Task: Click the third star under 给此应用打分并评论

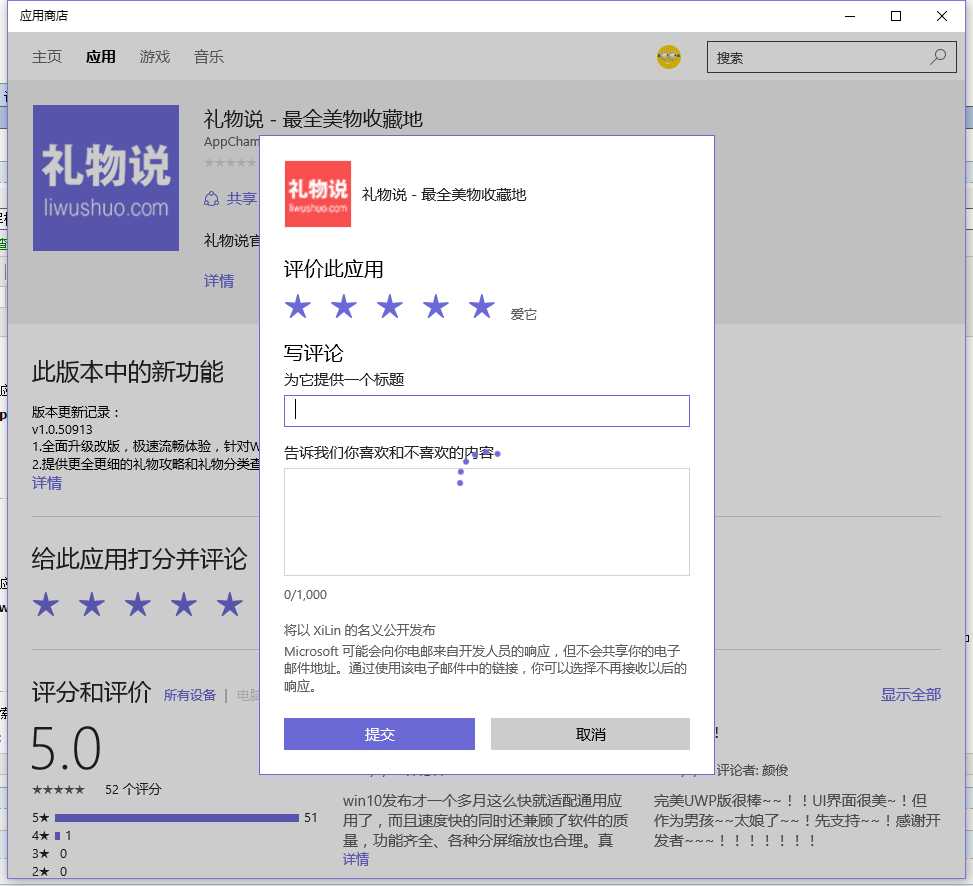Action: point(138,604)
